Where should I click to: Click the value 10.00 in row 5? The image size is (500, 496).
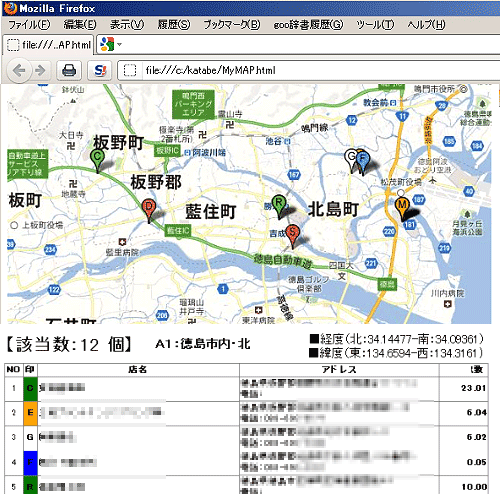click(474, 487)
